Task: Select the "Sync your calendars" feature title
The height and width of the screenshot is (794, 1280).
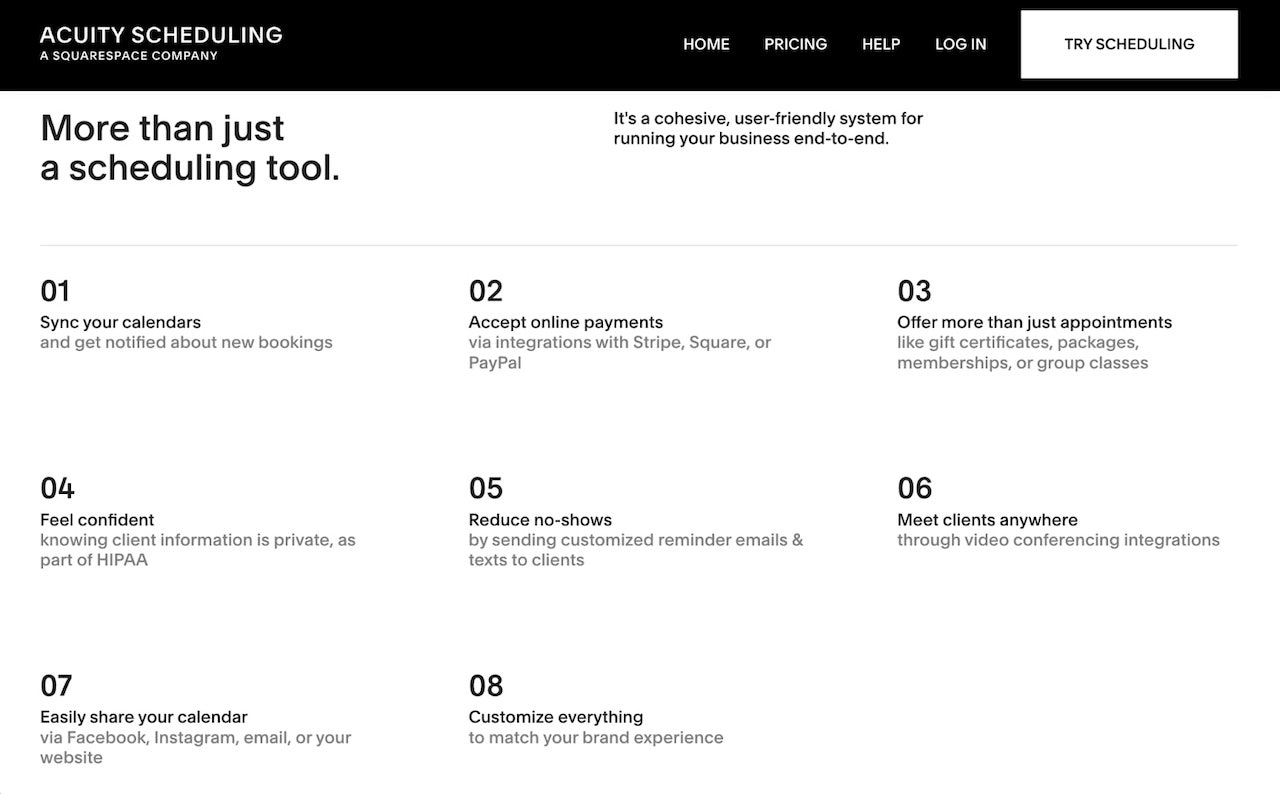Action: [x=120, y=322]
